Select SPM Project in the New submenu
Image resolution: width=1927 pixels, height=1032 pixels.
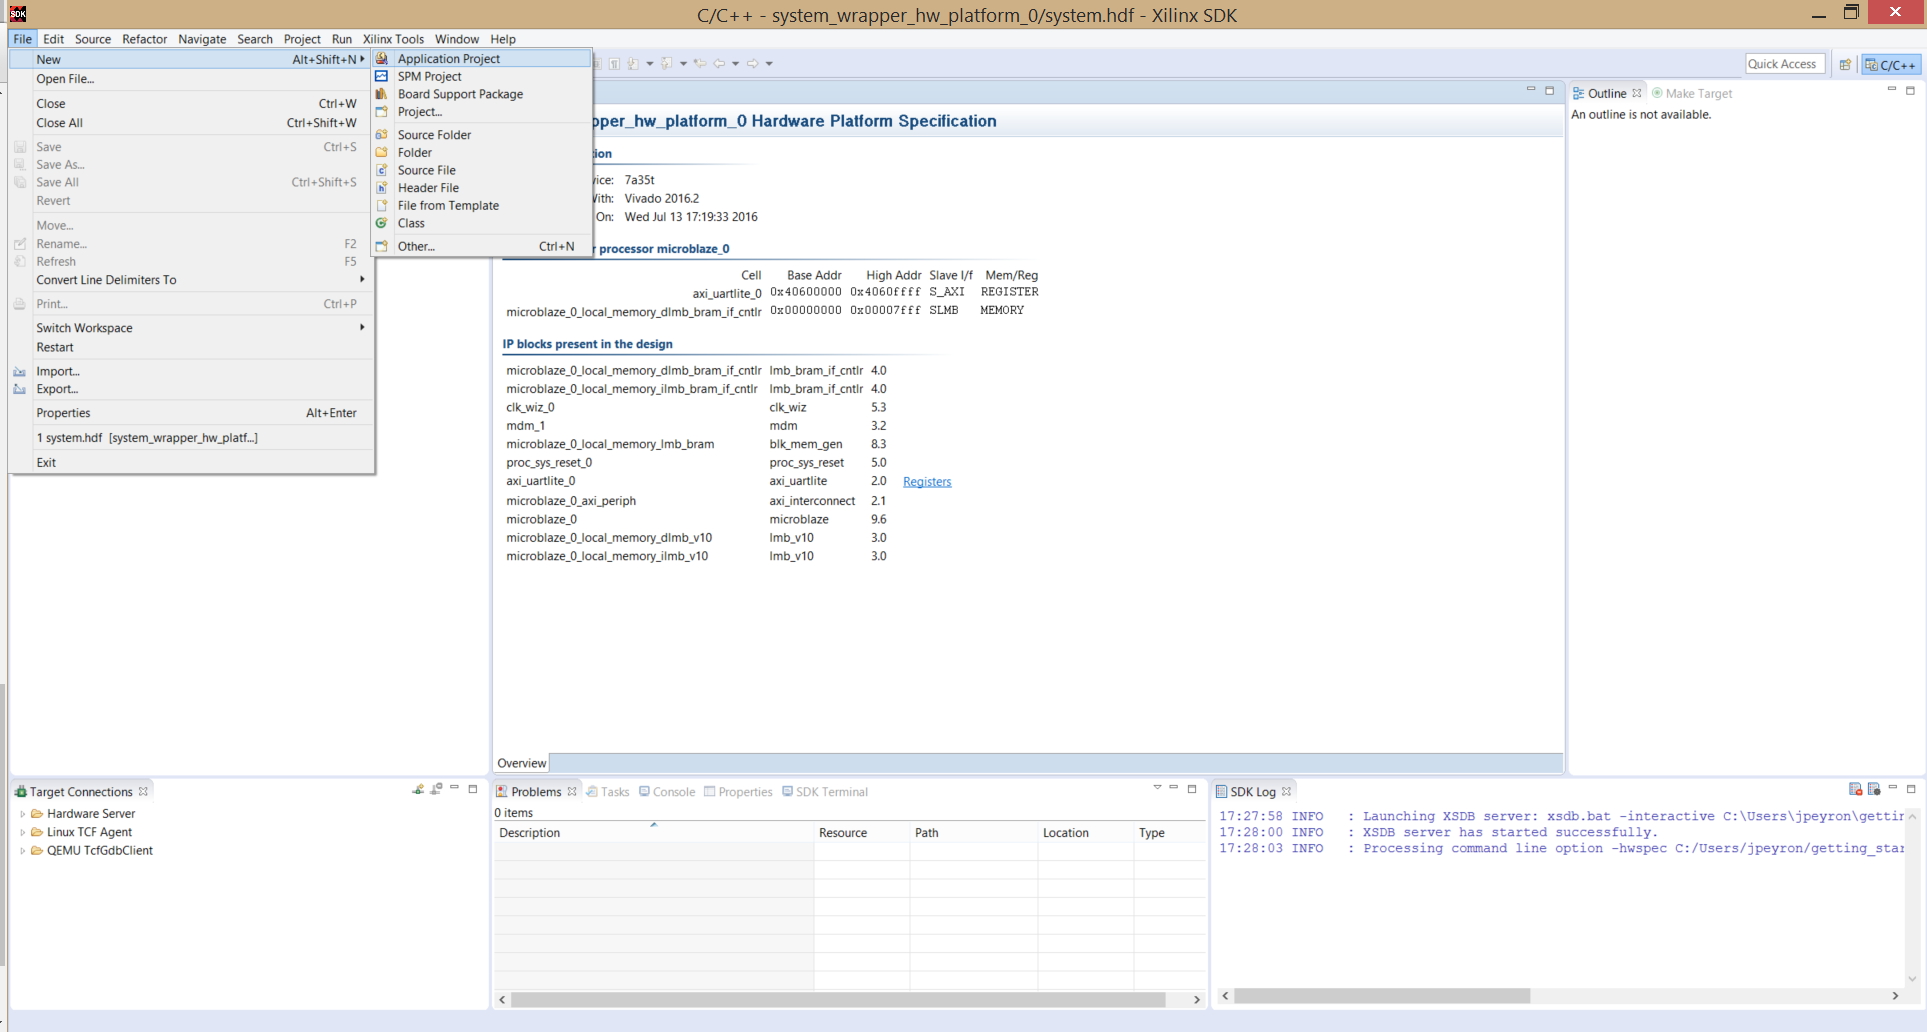(x=482, y=76)
